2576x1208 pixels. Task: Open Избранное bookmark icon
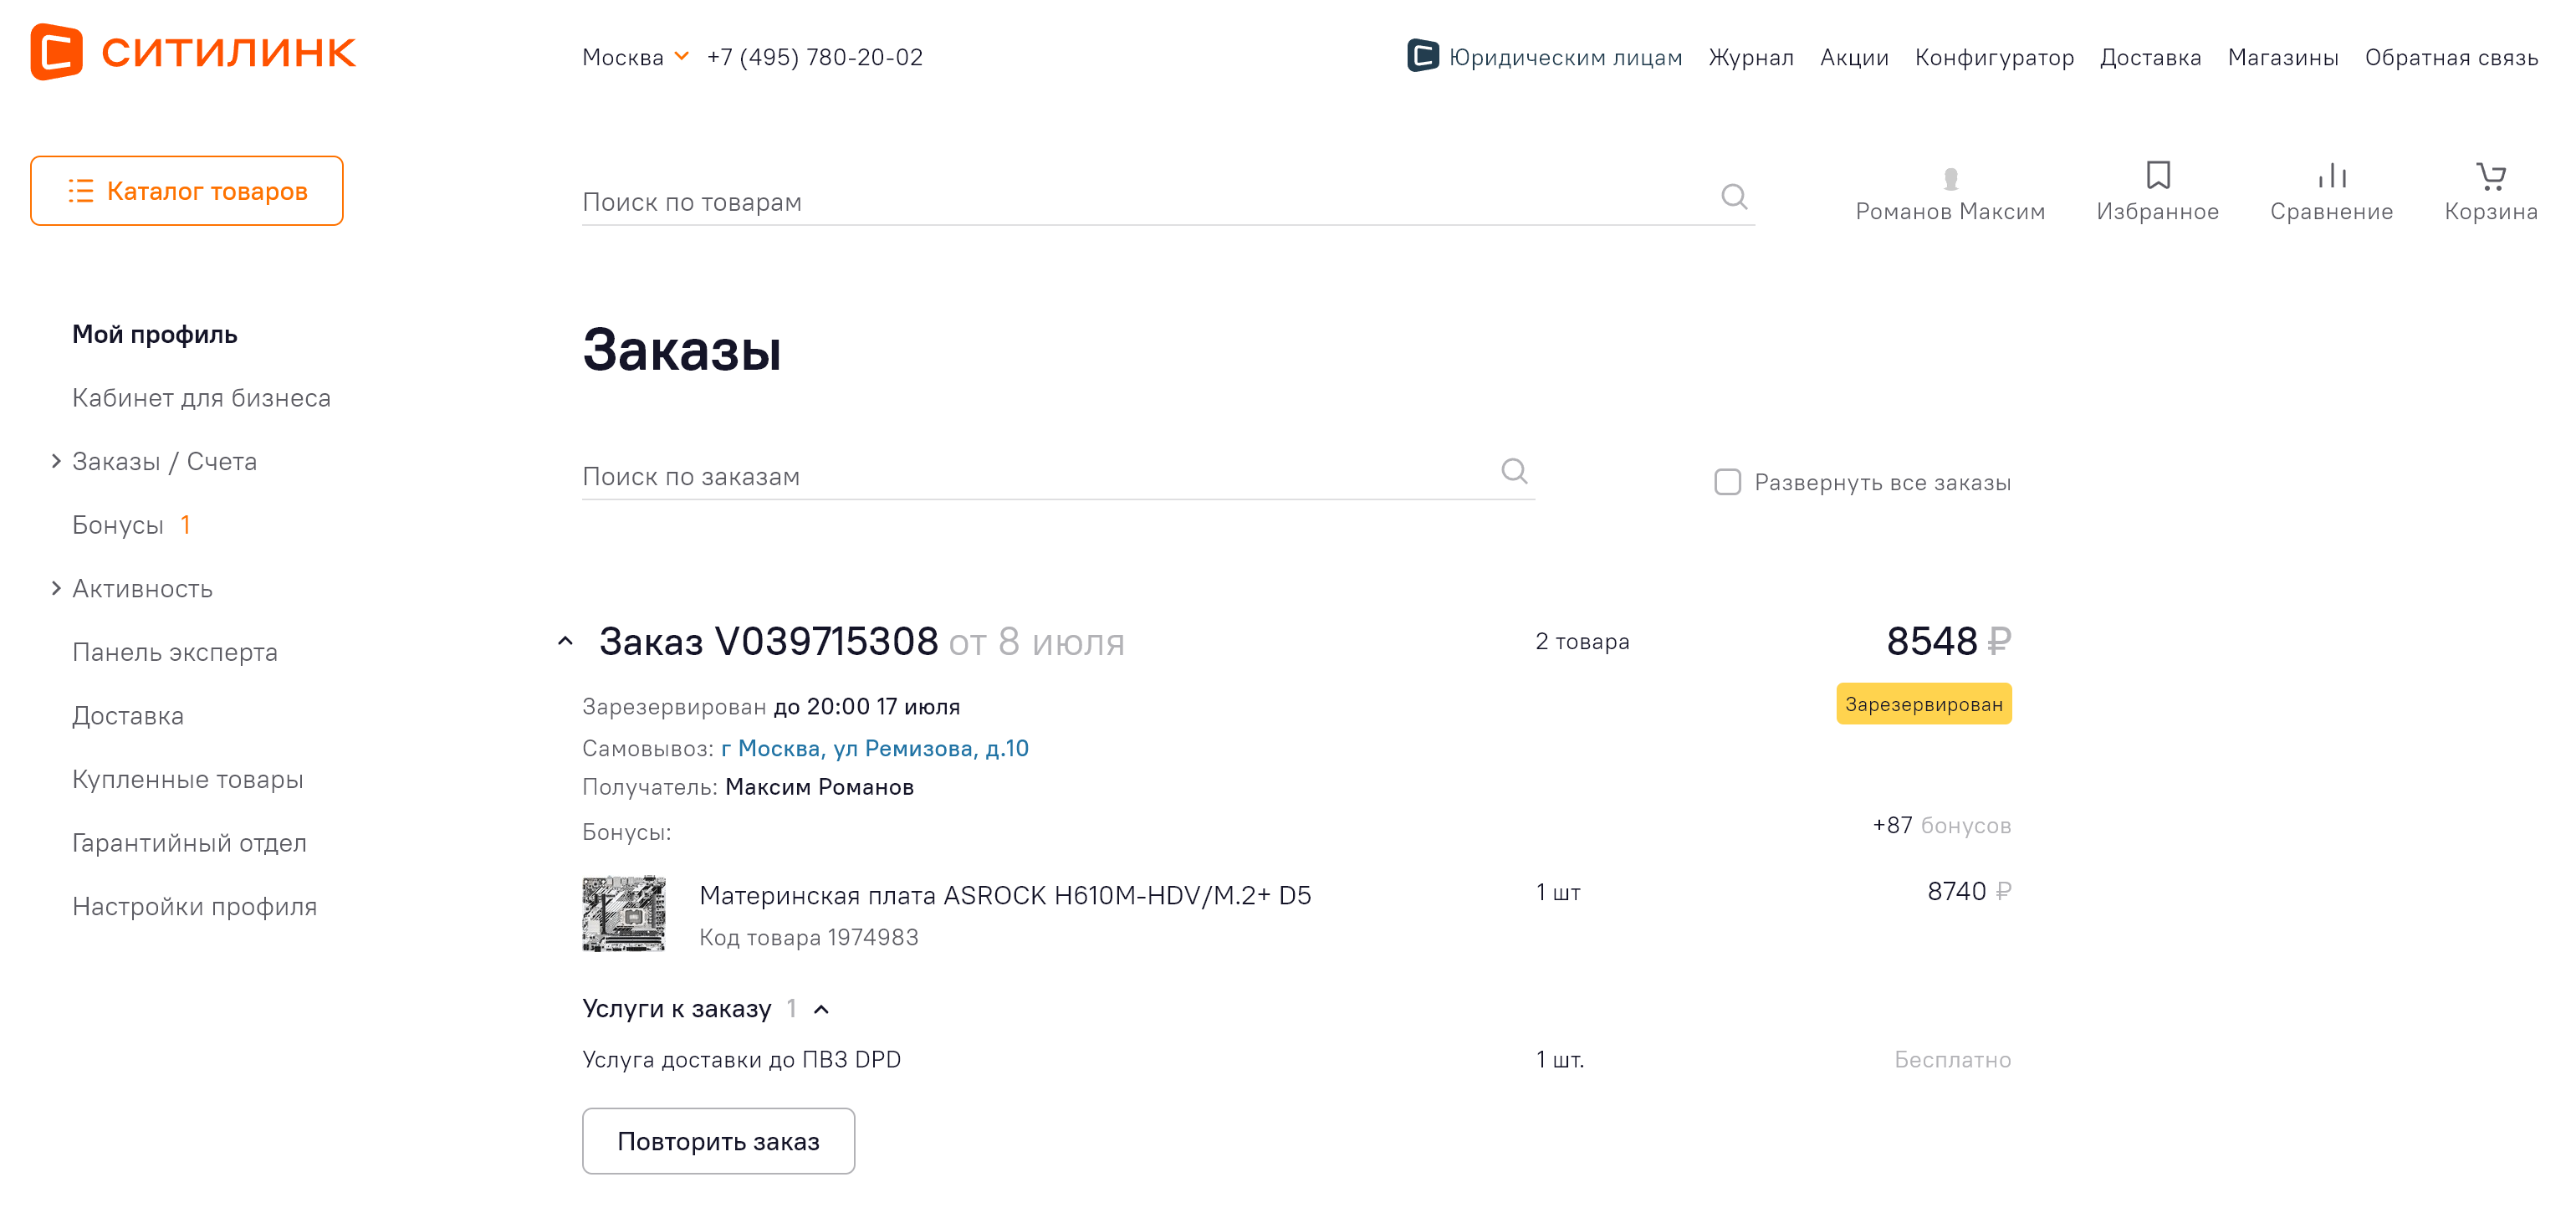tap(2157, 176)
